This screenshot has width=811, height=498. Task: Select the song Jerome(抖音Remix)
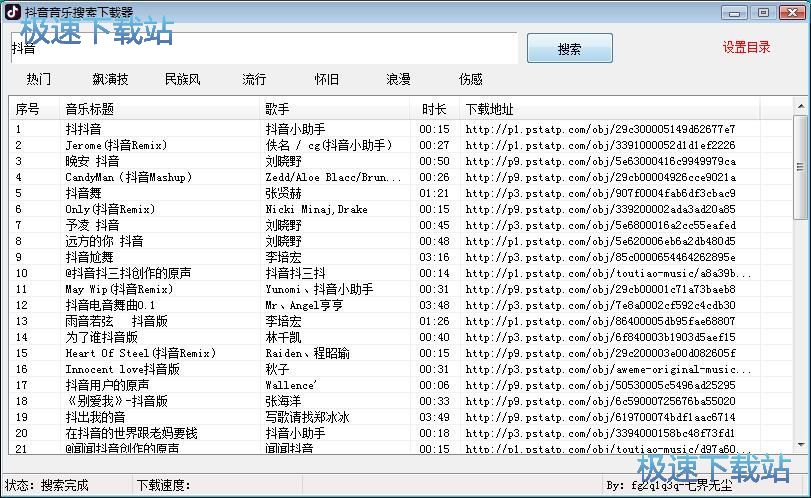click(x=116, y=145)
